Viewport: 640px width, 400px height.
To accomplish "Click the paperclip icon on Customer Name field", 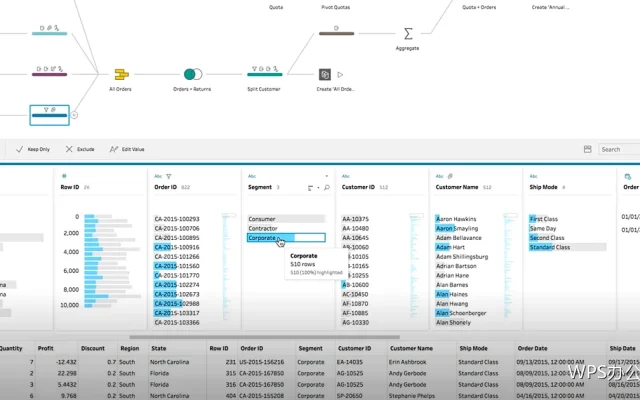I will click(x=450, y=176).
